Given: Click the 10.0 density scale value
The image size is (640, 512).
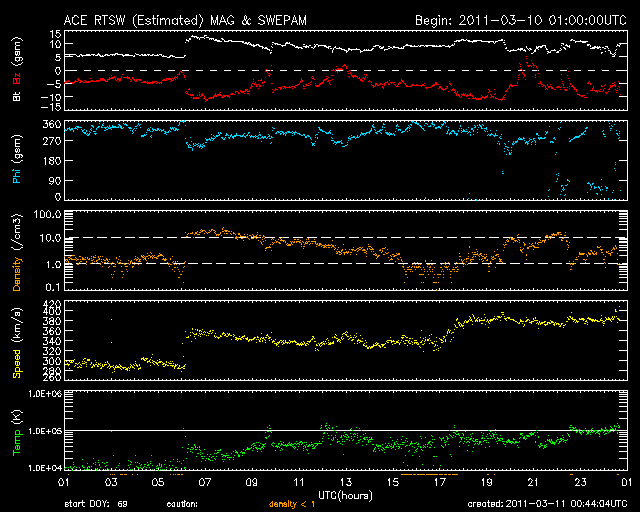Looking at the screenshot, I should point(50,238).
